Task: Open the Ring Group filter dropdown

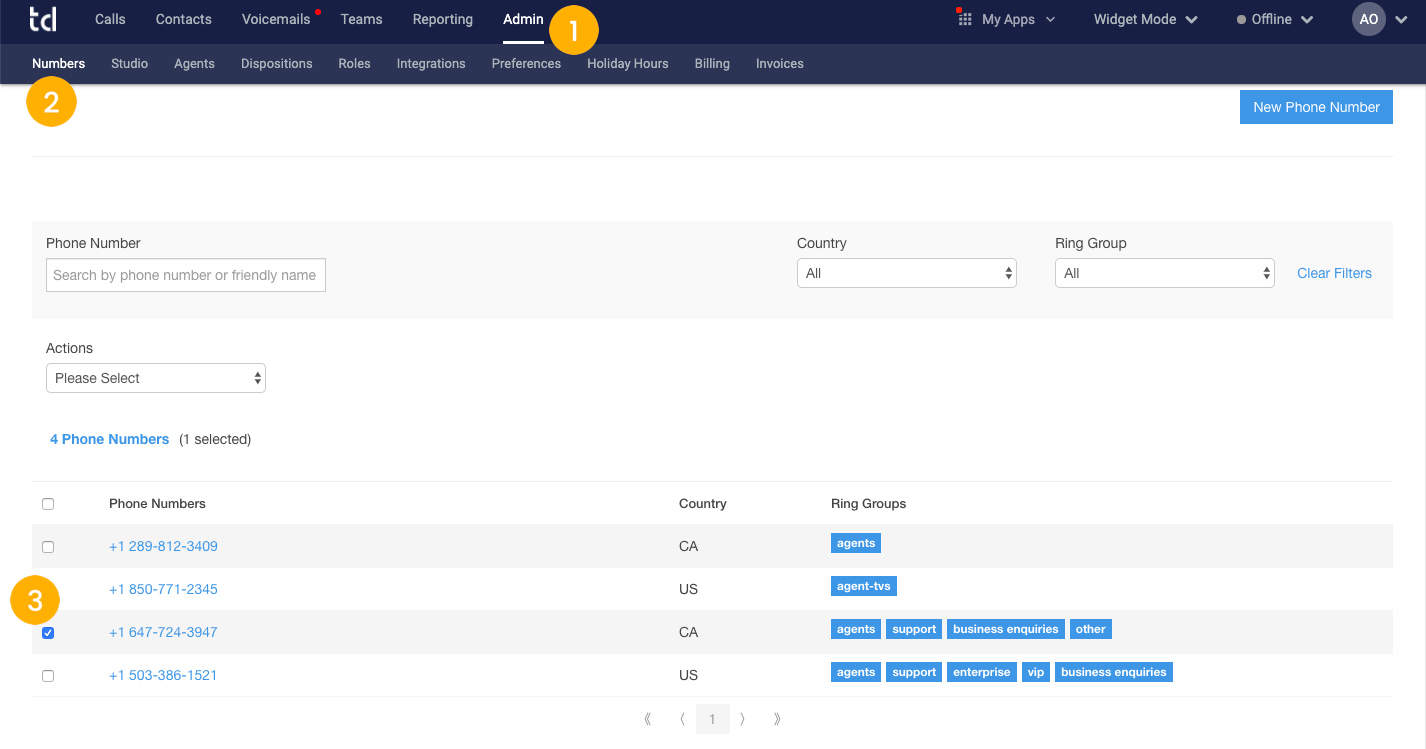Action: click(x=1165, y=273)
